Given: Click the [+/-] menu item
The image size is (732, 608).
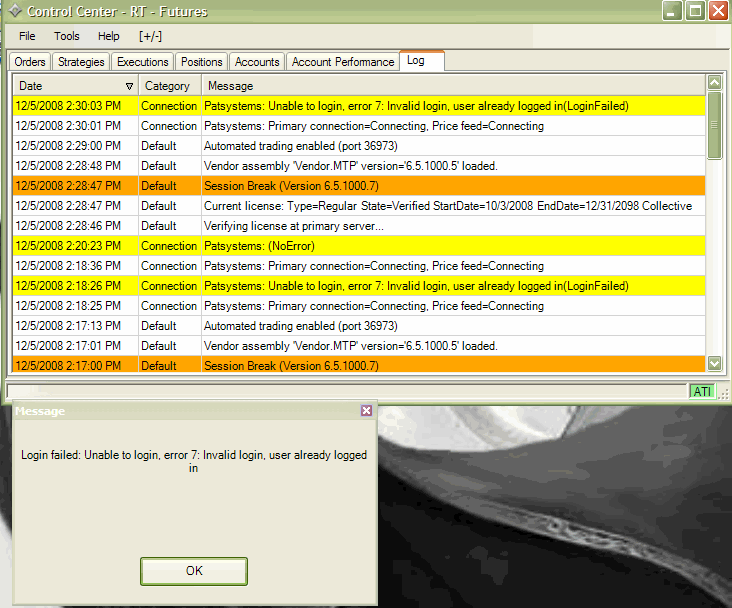Looking at the screenshot, I should pyautogui.click(x=150, y=36).
